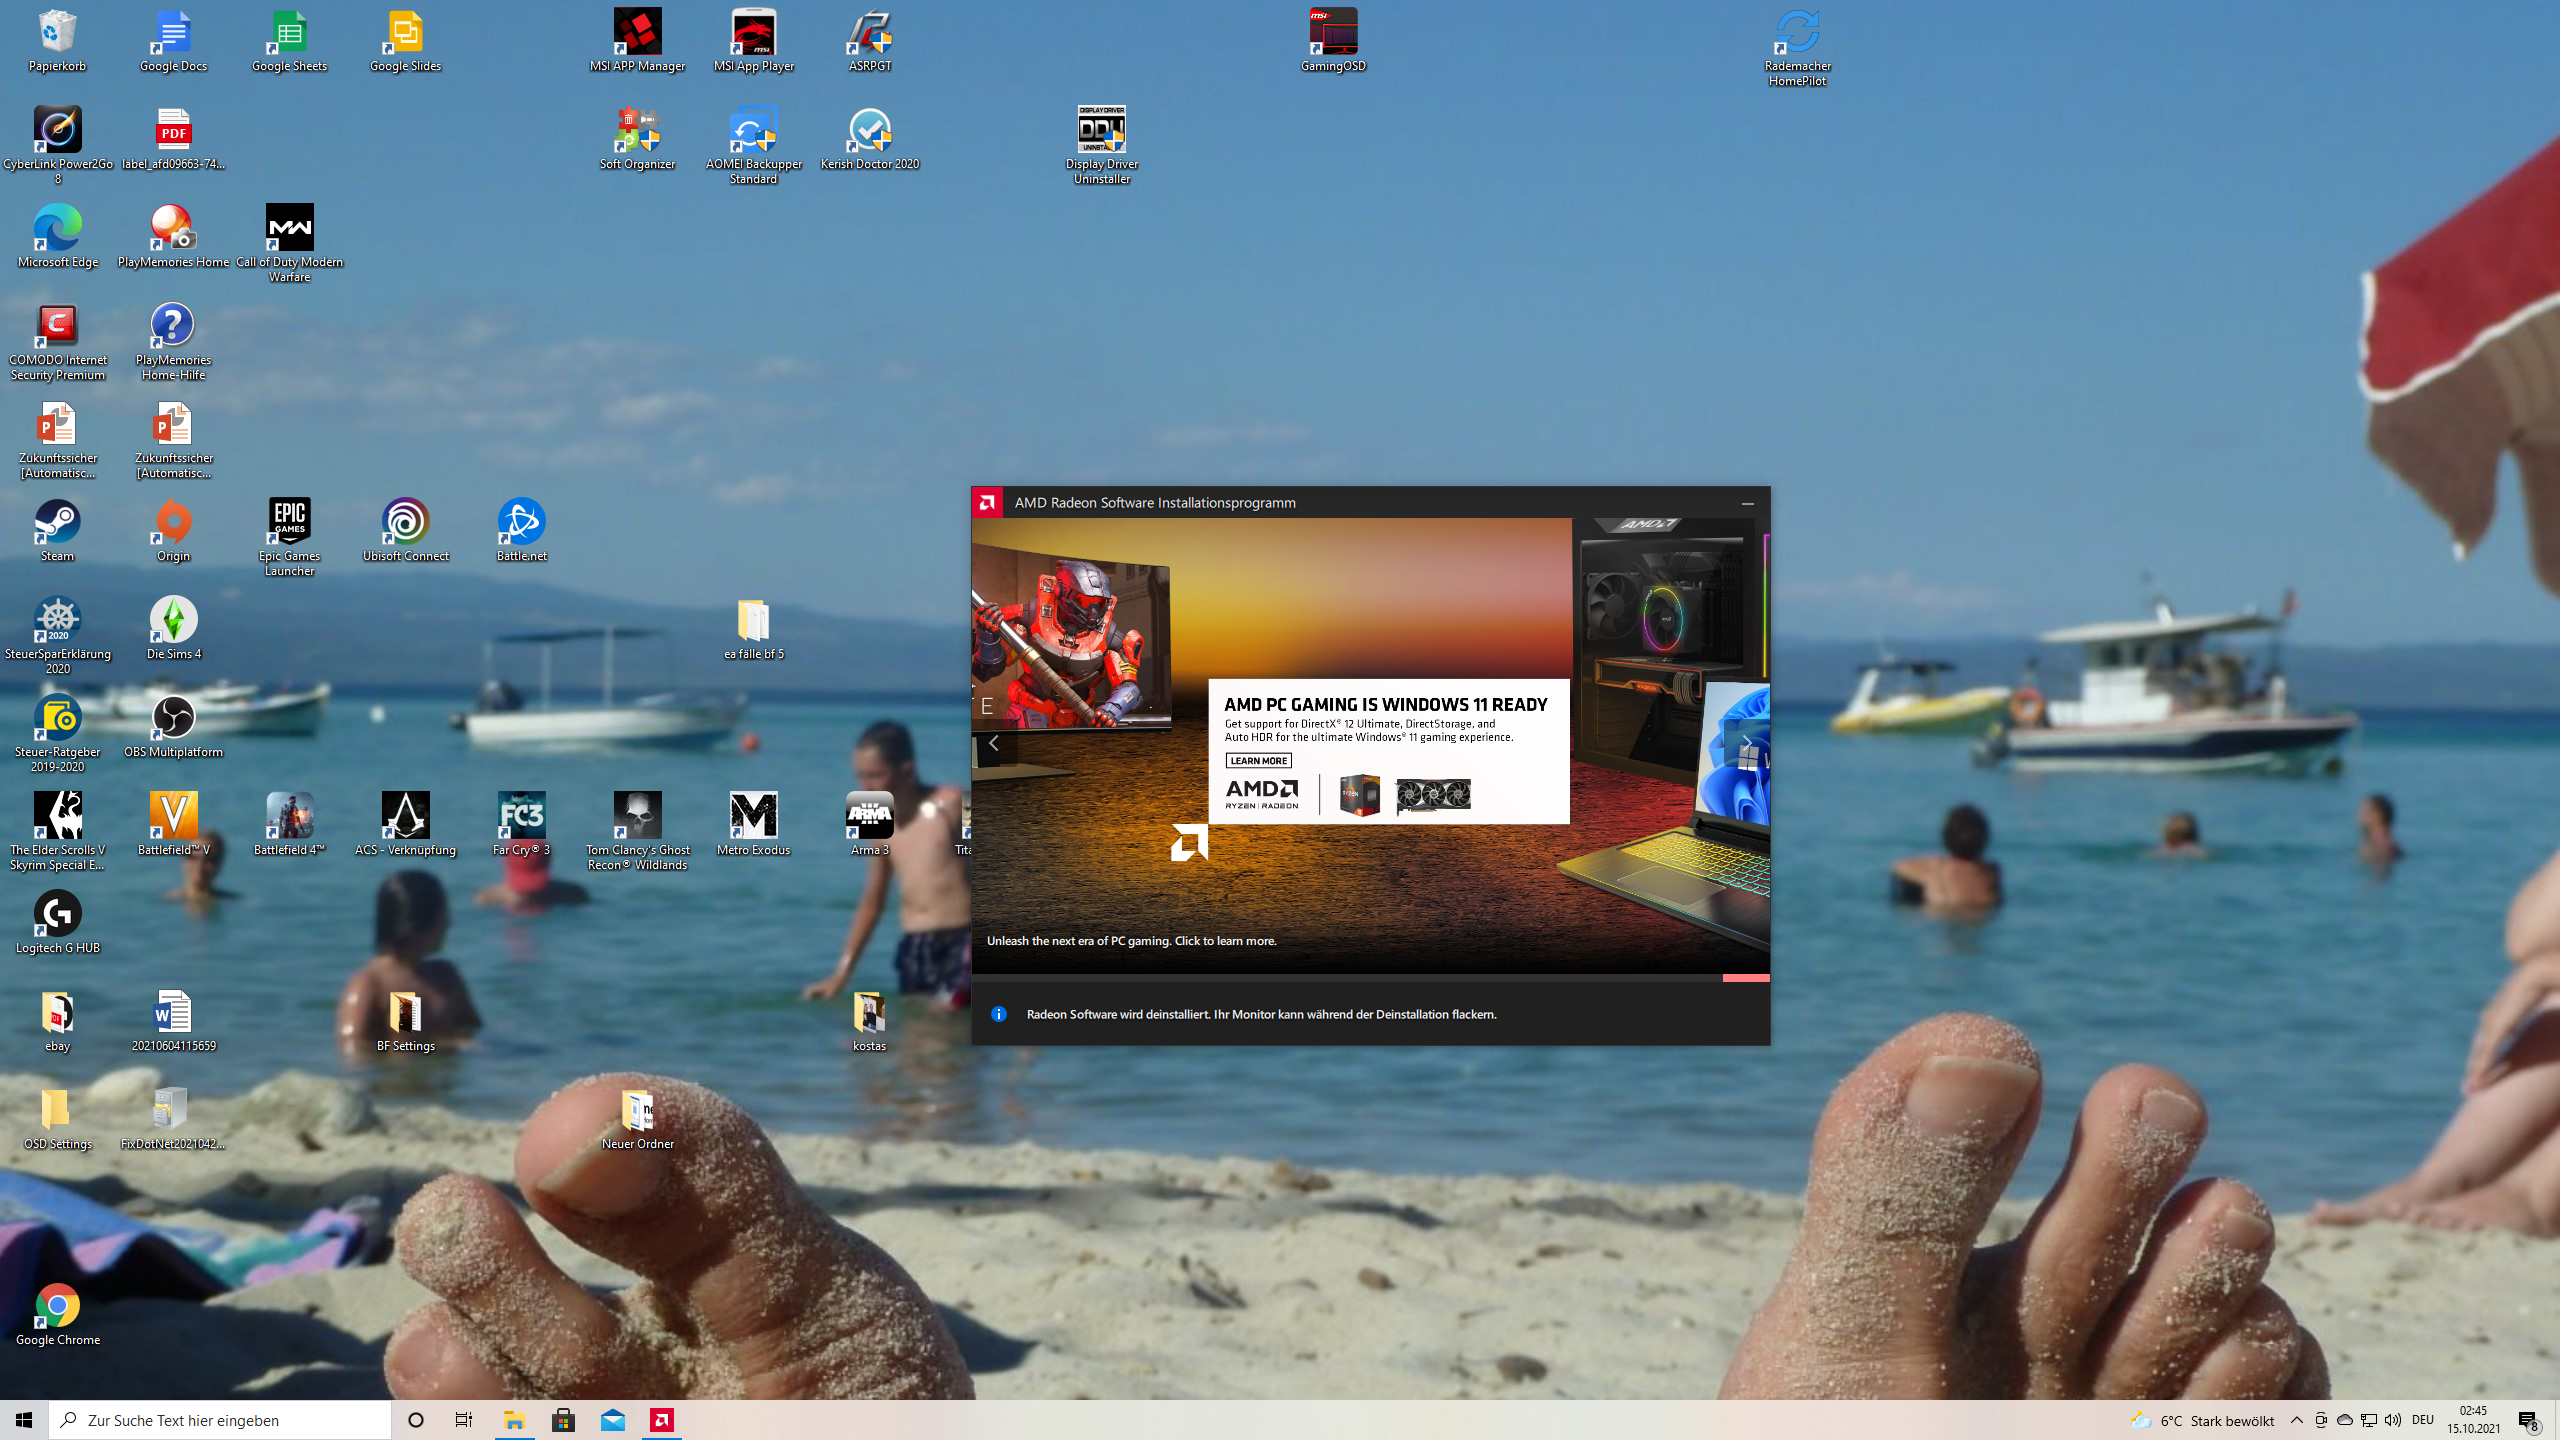The image size is (2560, 1440).
Task: Show next slide in AMD installer banner
Action: (x=1746, y=743)
